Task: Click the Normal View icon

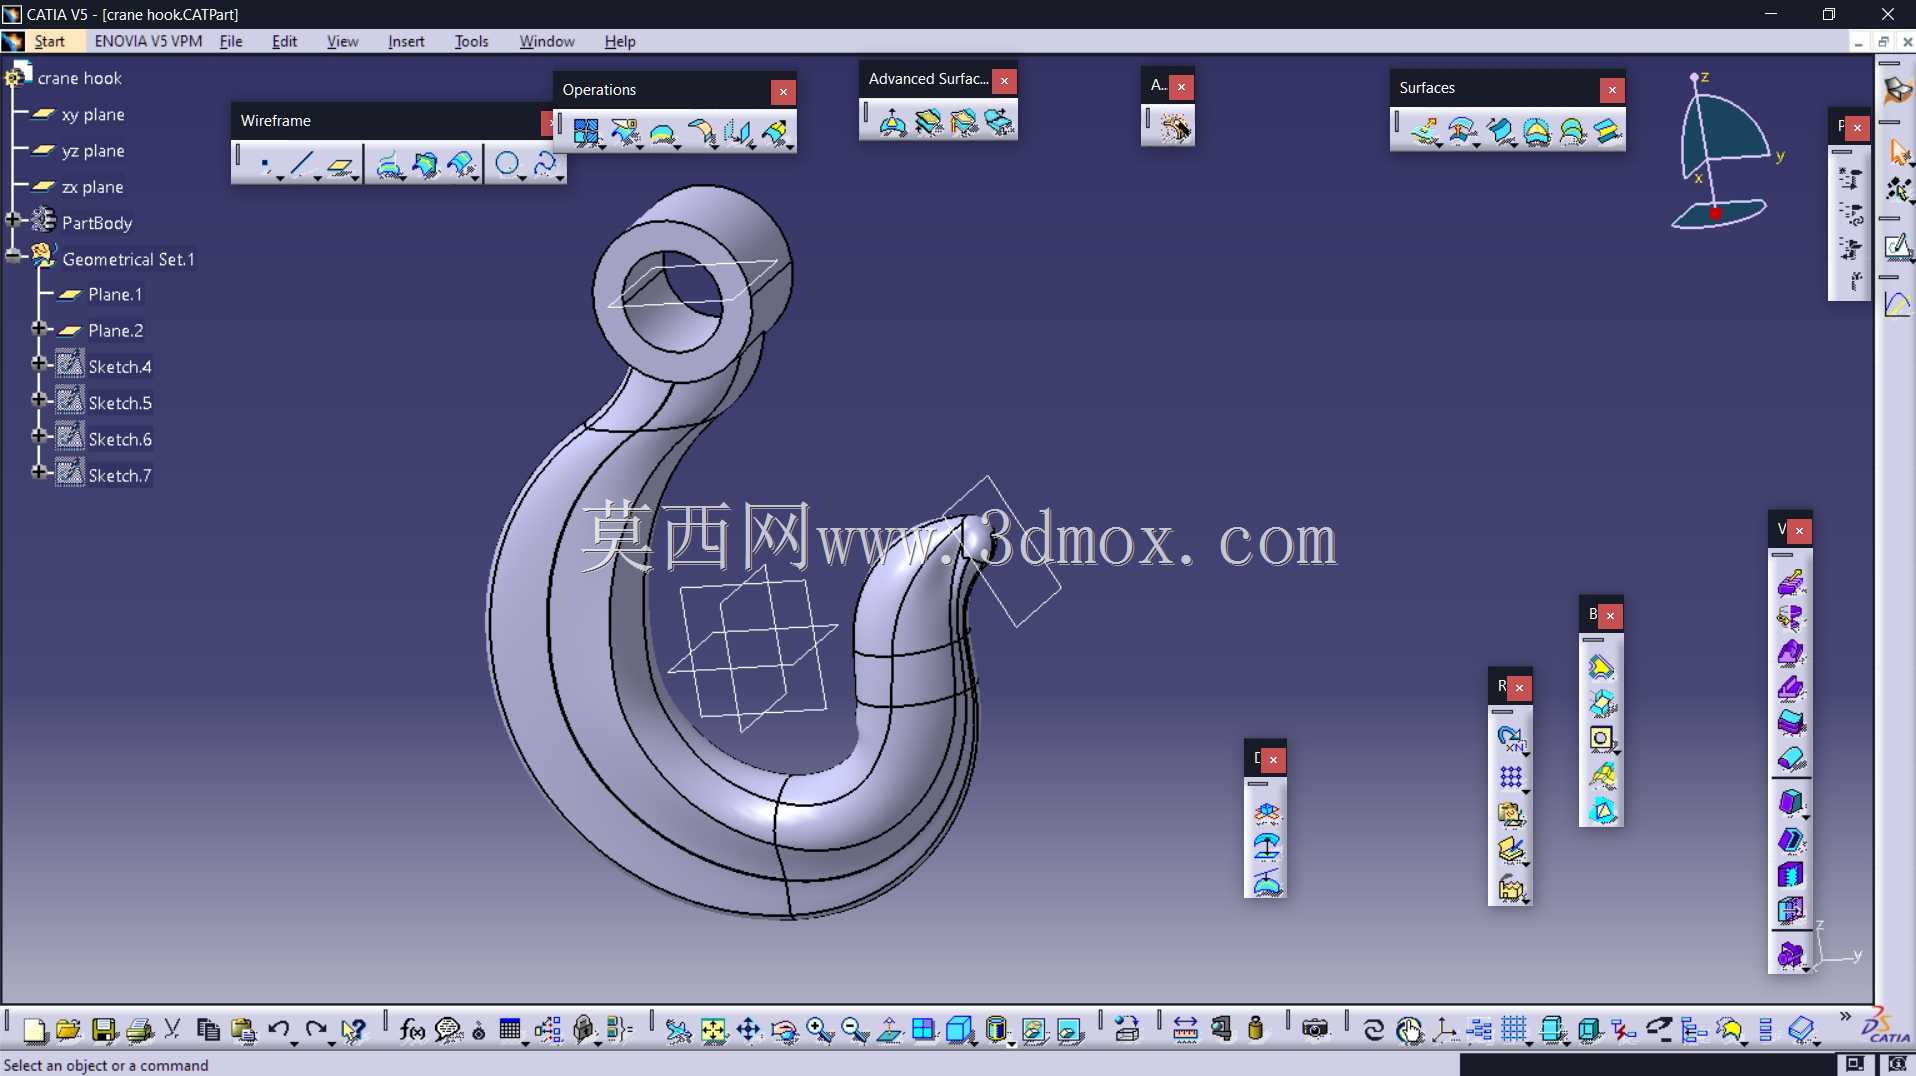Action: pos(889,1030)
